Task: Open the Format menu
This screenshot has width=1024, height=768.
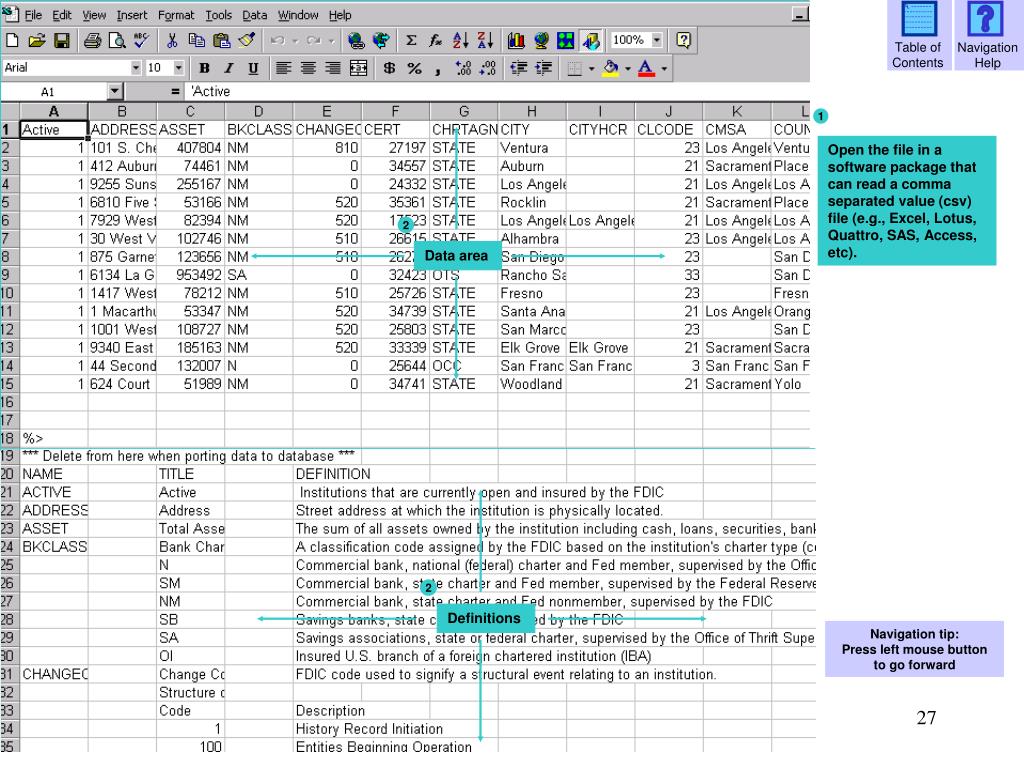Action: tap(176, 15)
